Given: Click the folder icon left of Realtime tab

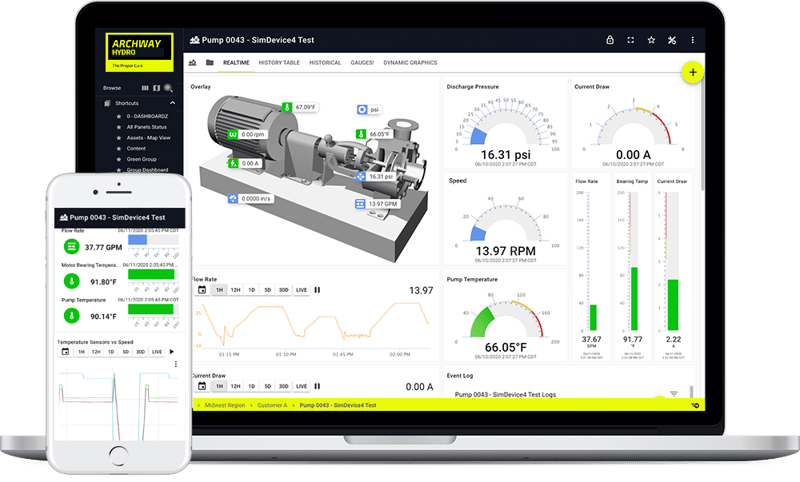Looking at the screenshot, I should tap(210, 63).
